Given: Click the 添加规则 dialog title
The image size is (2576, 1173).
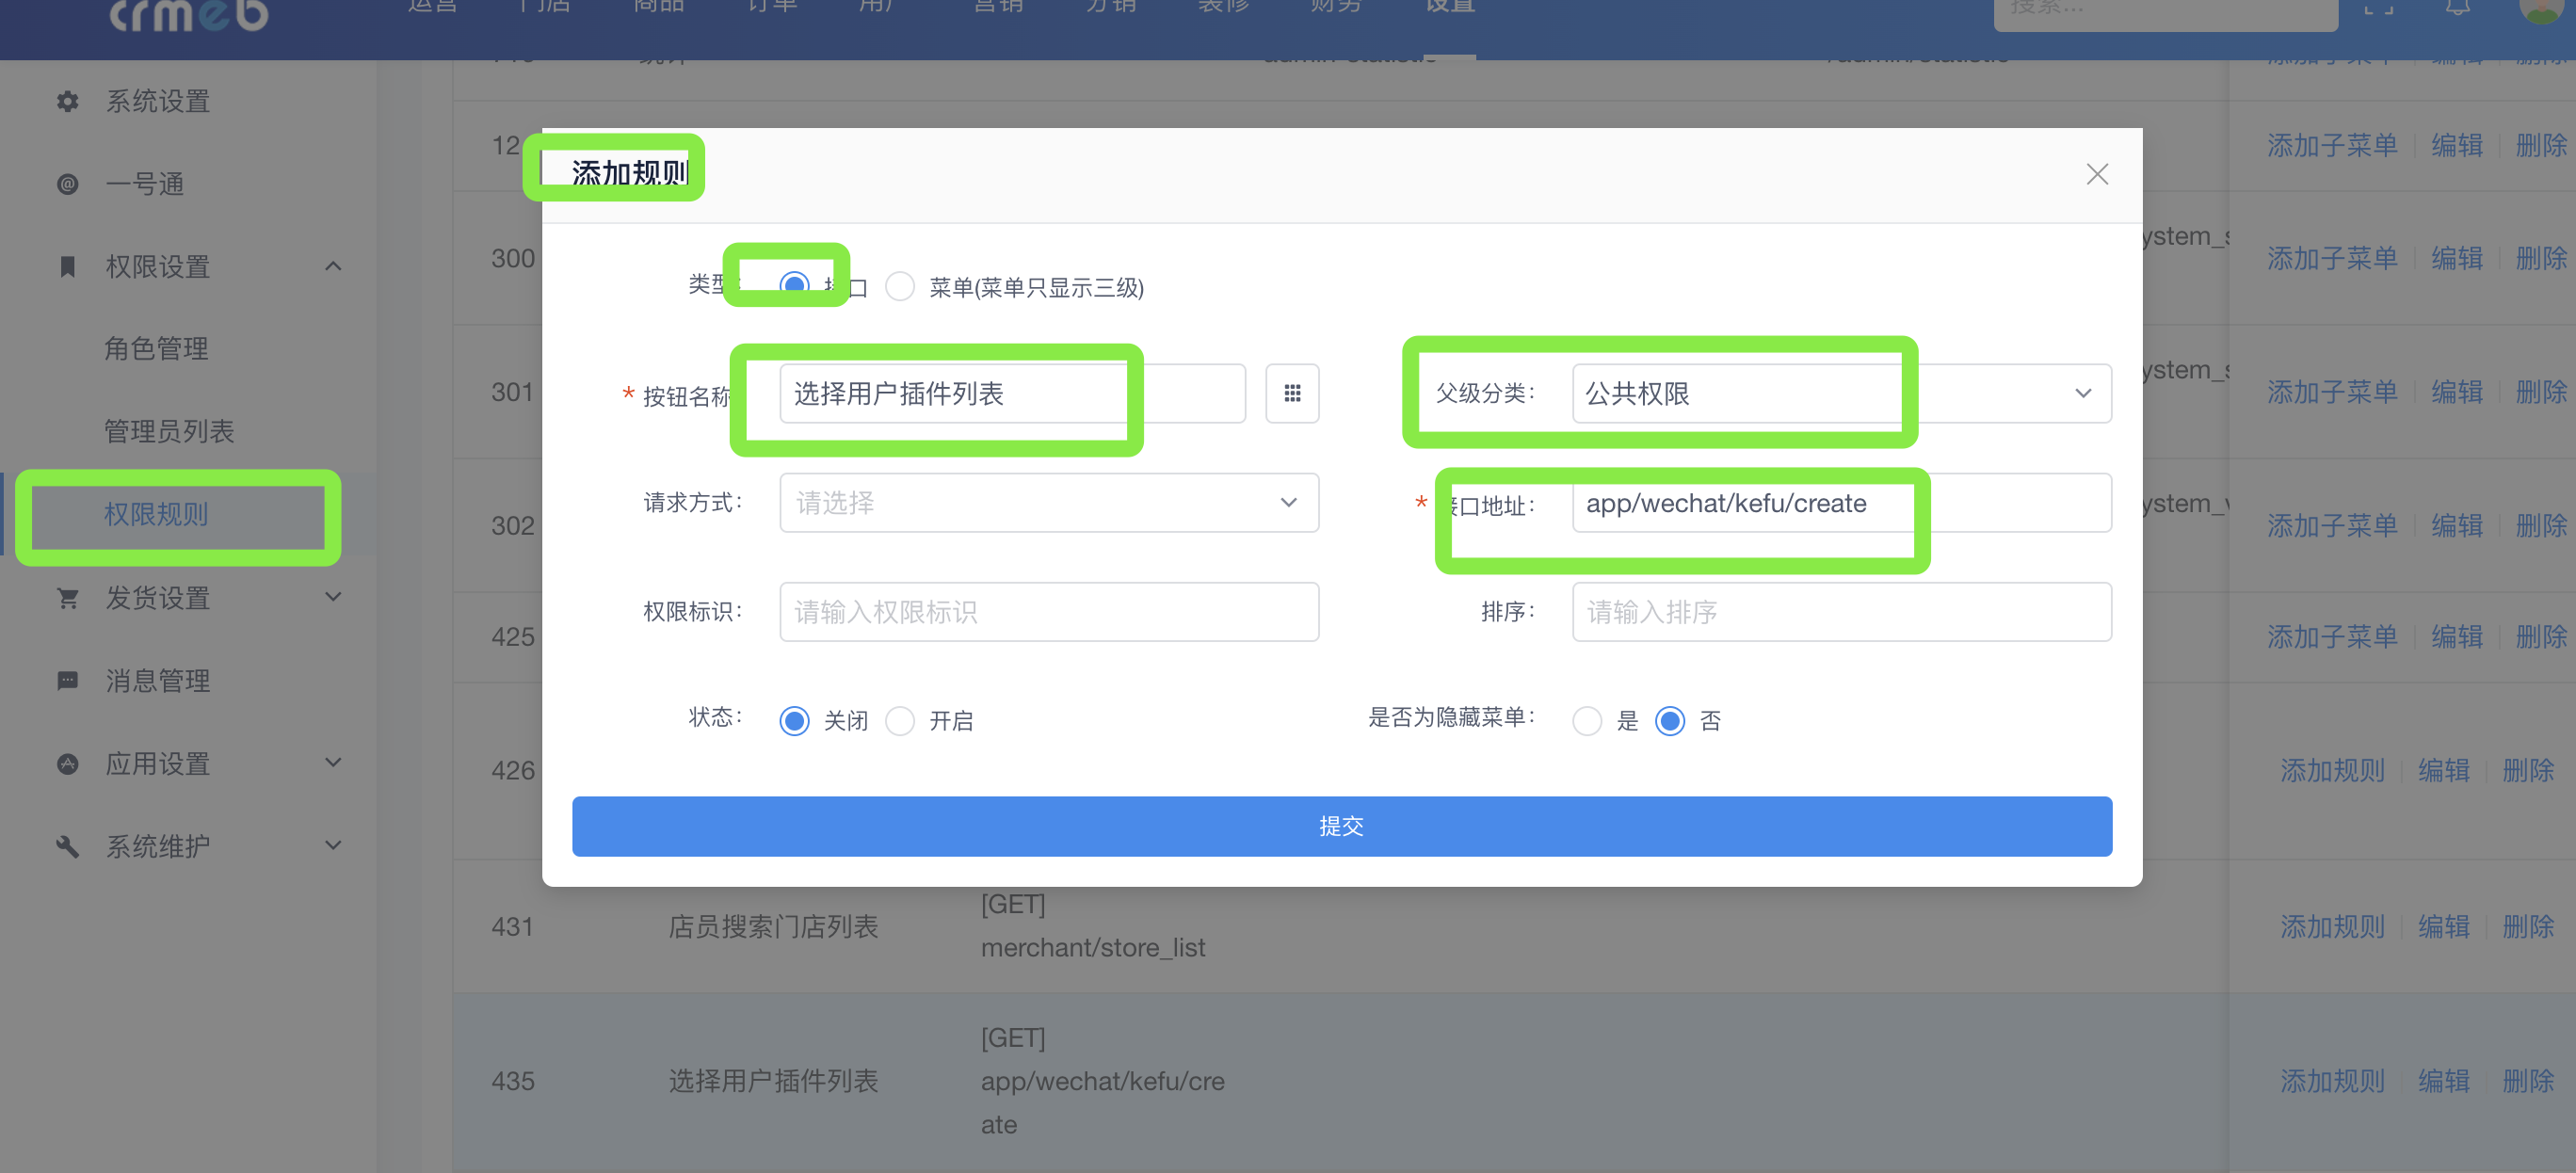Looking at the screenshot, I should 629,173.
